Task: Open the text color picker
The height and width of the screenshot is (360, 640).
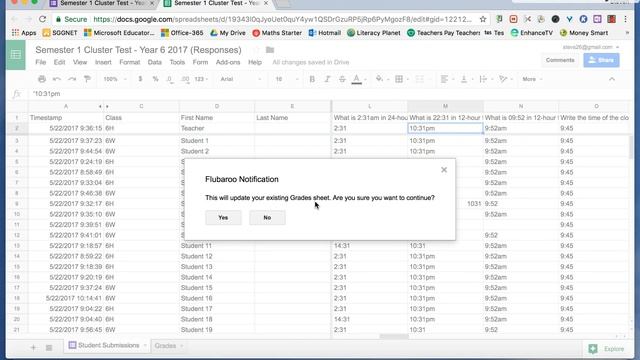Action: tap(357, 79)
